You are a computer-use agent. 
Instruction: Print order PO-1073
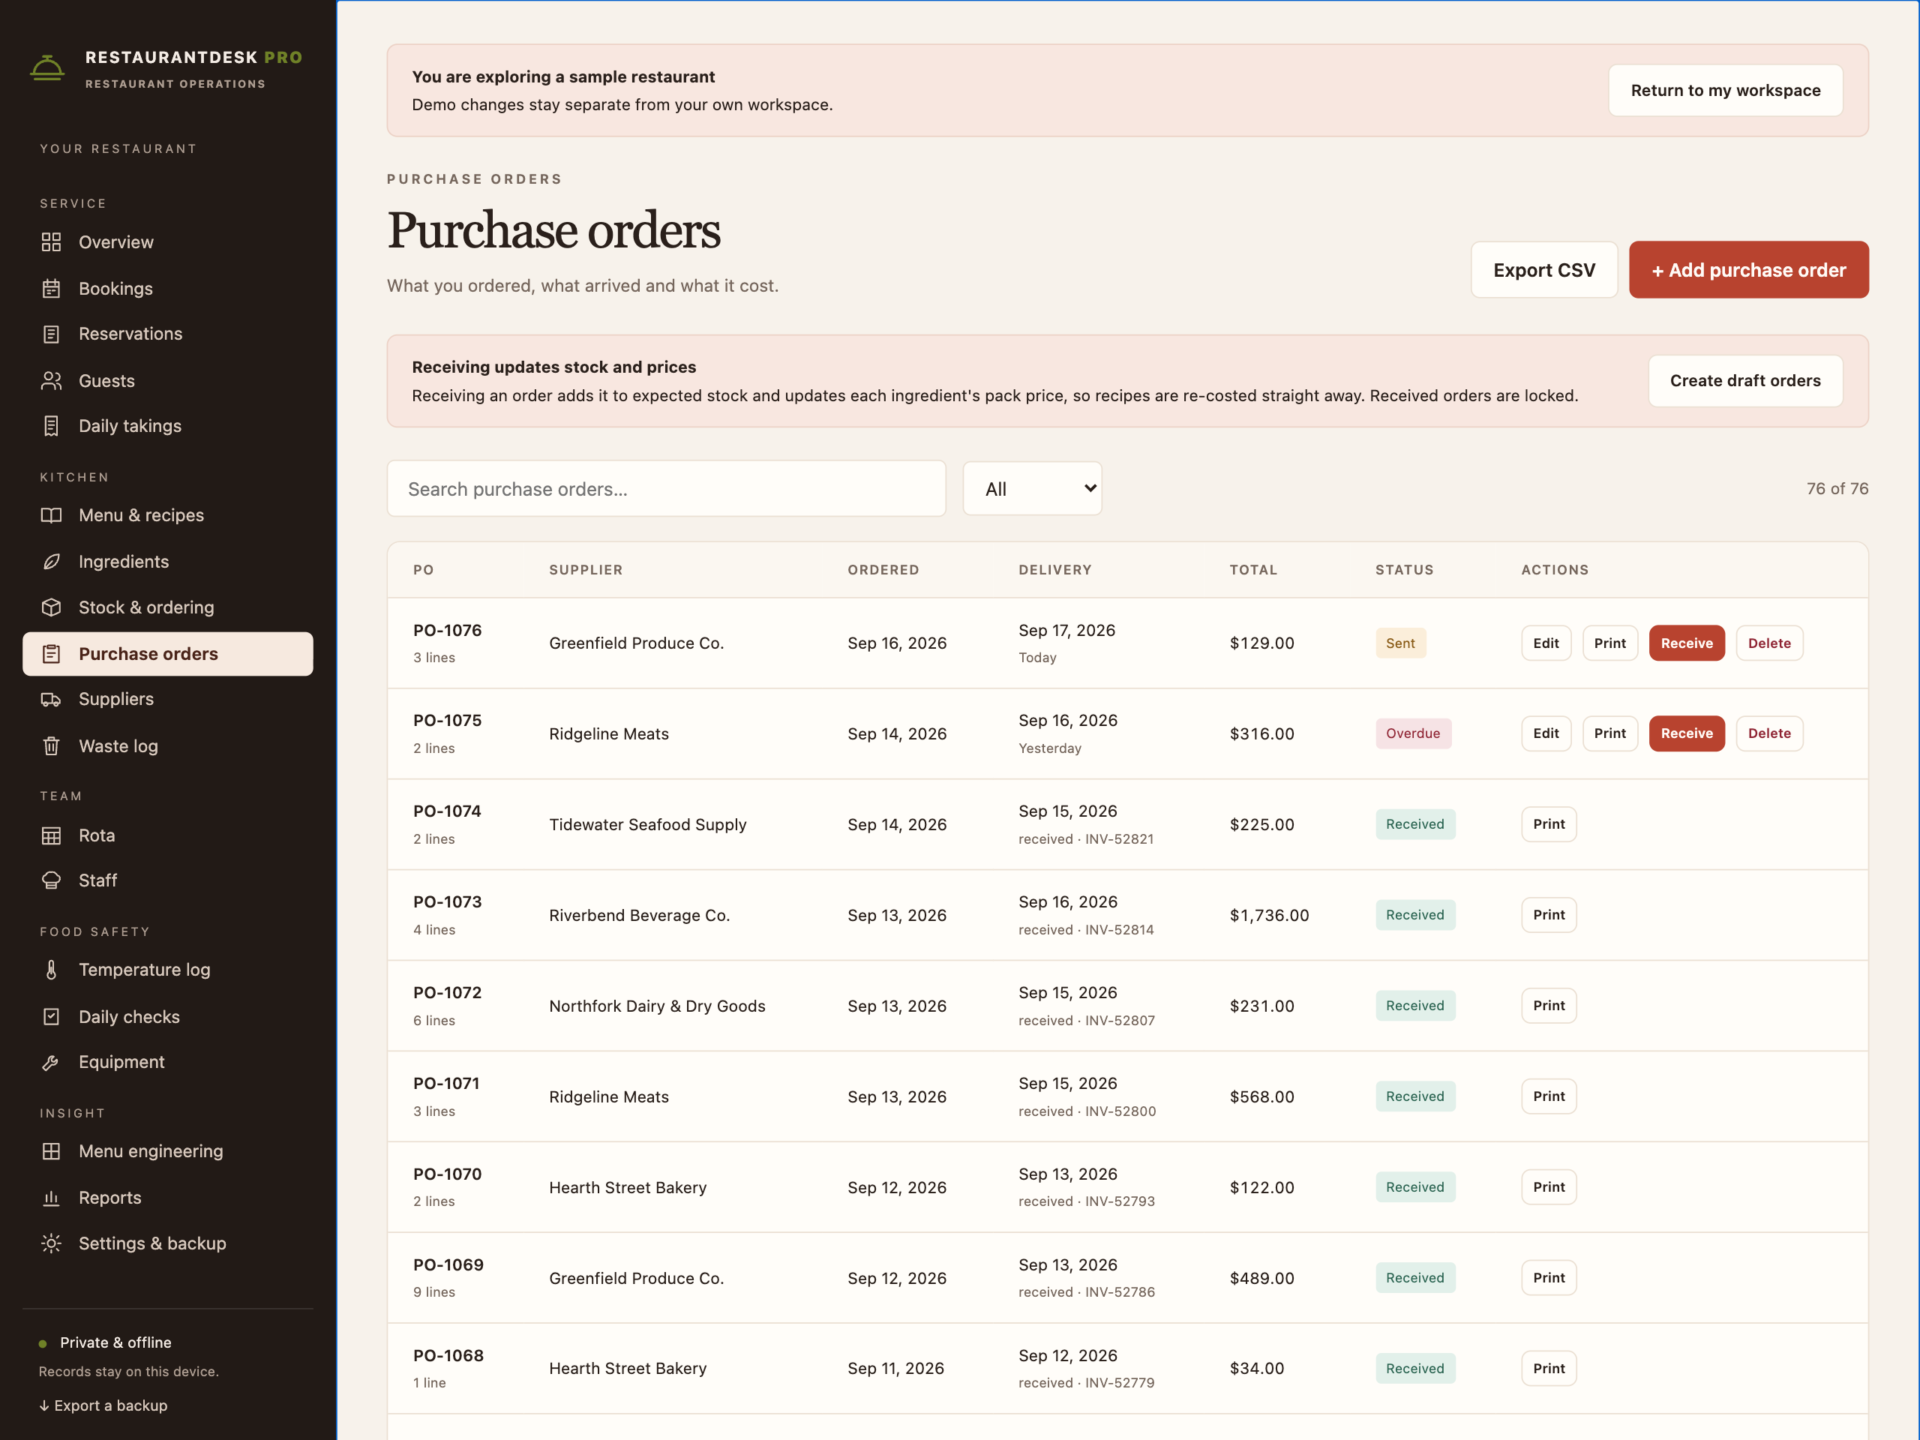1549,915
